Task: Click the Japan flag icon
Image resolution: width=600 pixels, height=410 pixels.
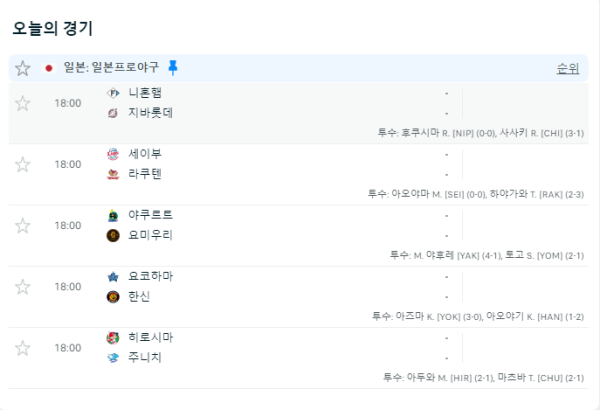Action: [x=49, y=68]
